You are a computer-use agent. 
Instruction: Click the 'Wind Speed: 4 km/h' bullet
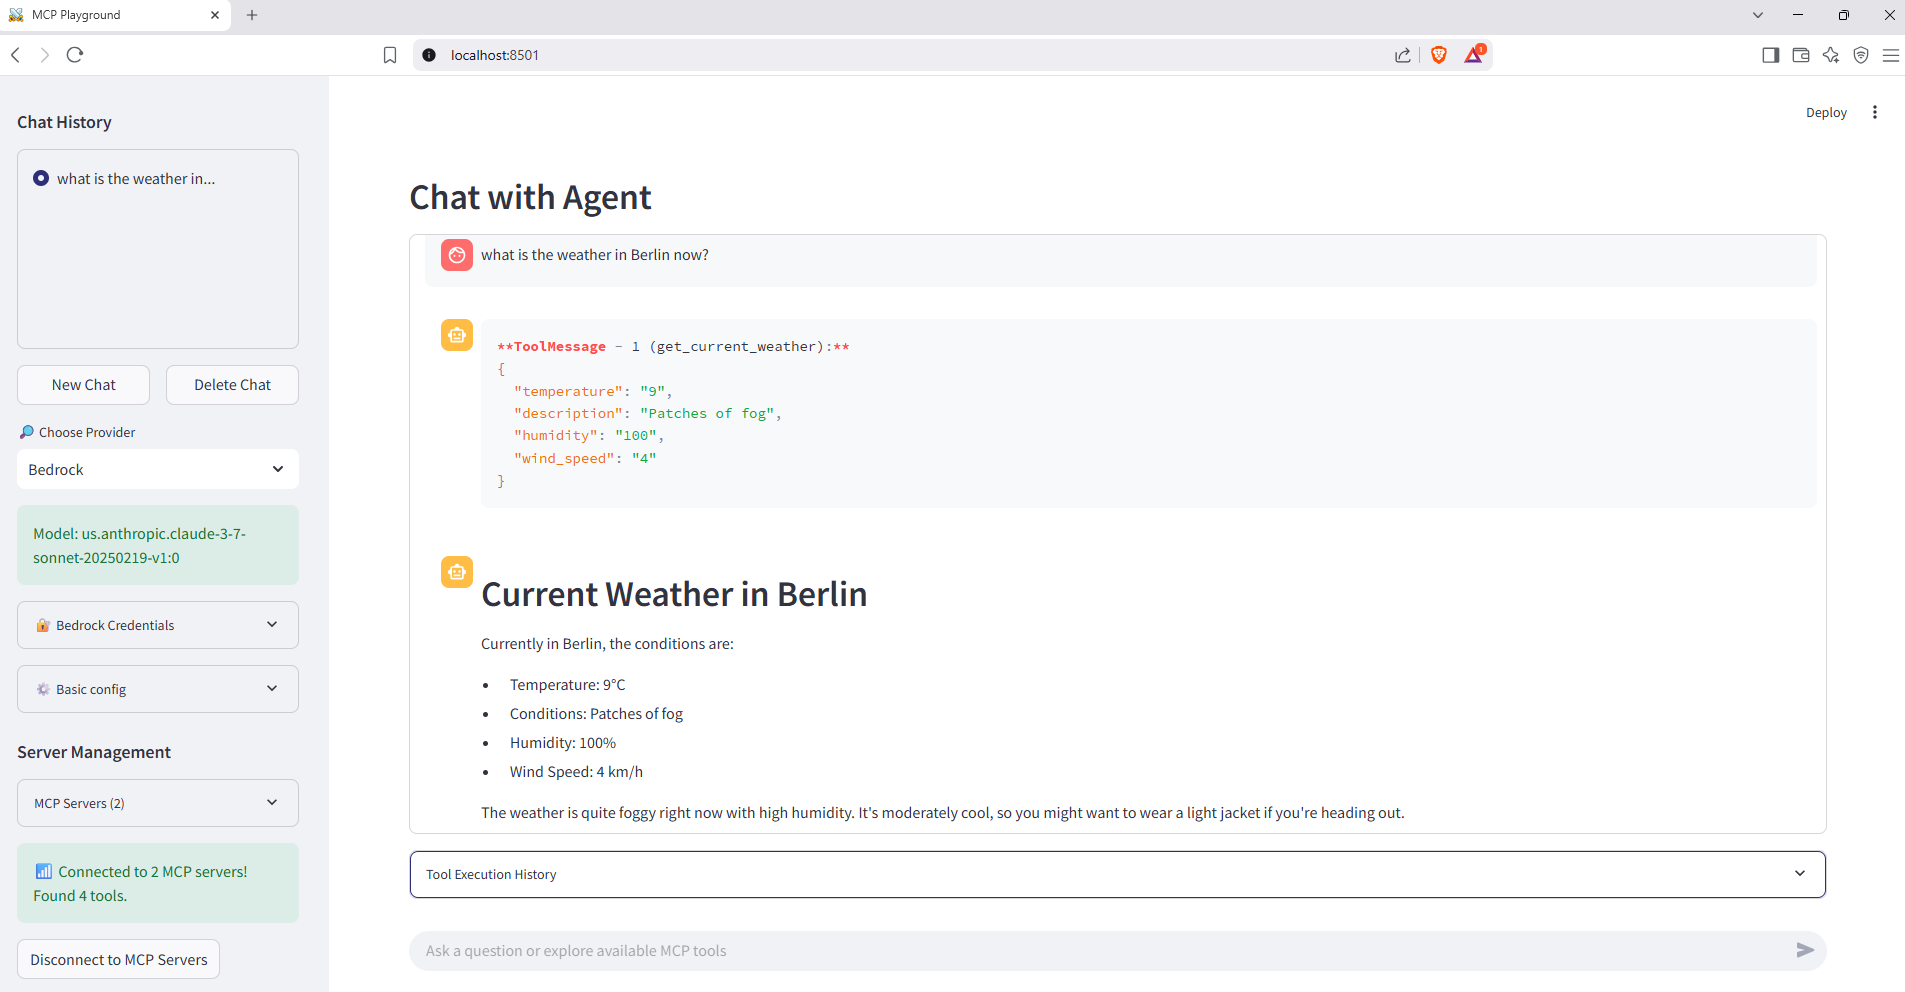click(576, 772)
